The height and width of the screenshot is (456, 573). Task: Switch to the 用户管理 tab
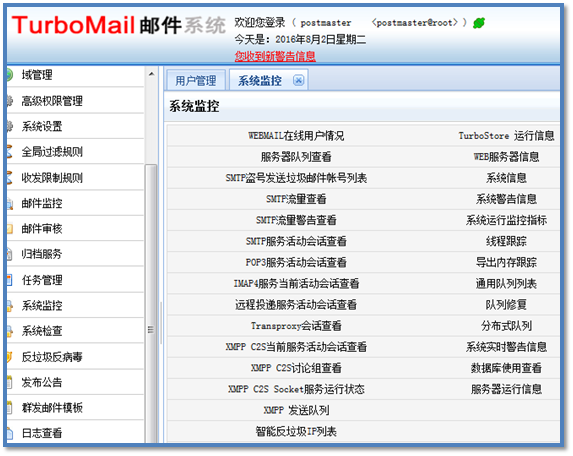pos(196,80)
